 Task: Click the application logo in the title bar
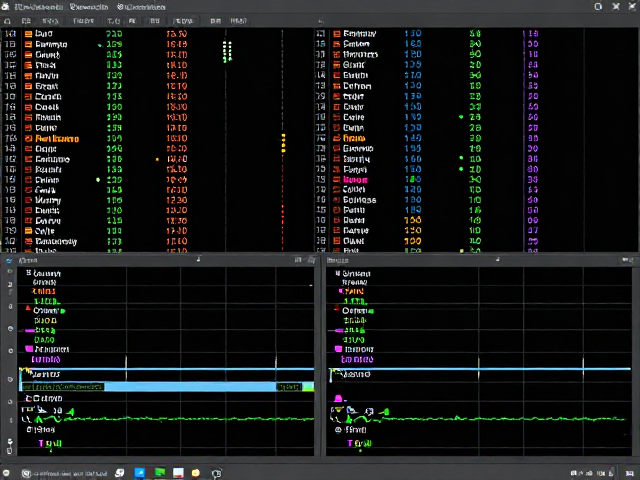coord(5,6)
